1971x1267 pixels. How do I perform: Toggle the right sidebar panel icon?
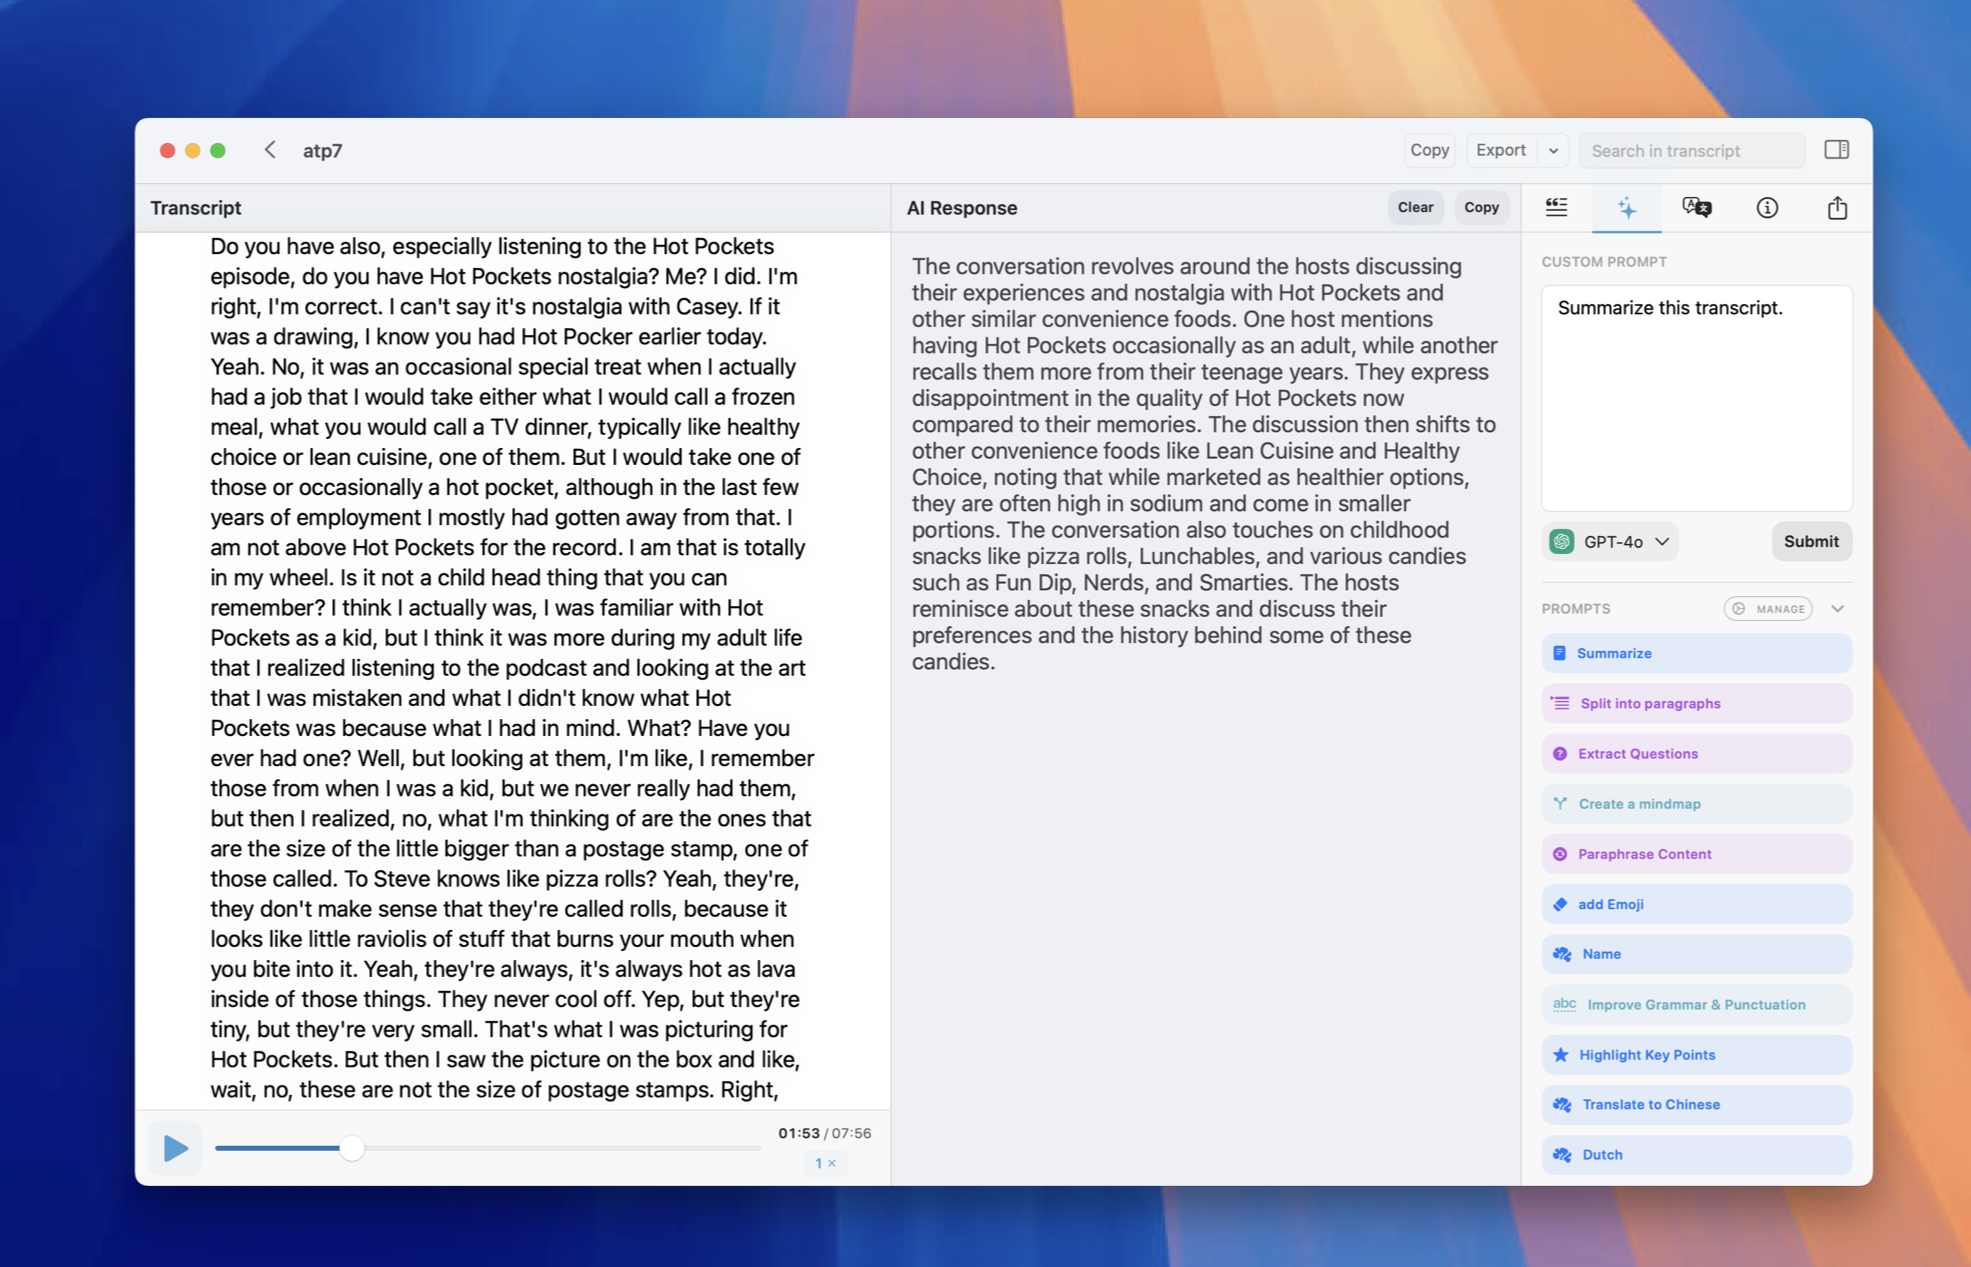(1836, 150)
